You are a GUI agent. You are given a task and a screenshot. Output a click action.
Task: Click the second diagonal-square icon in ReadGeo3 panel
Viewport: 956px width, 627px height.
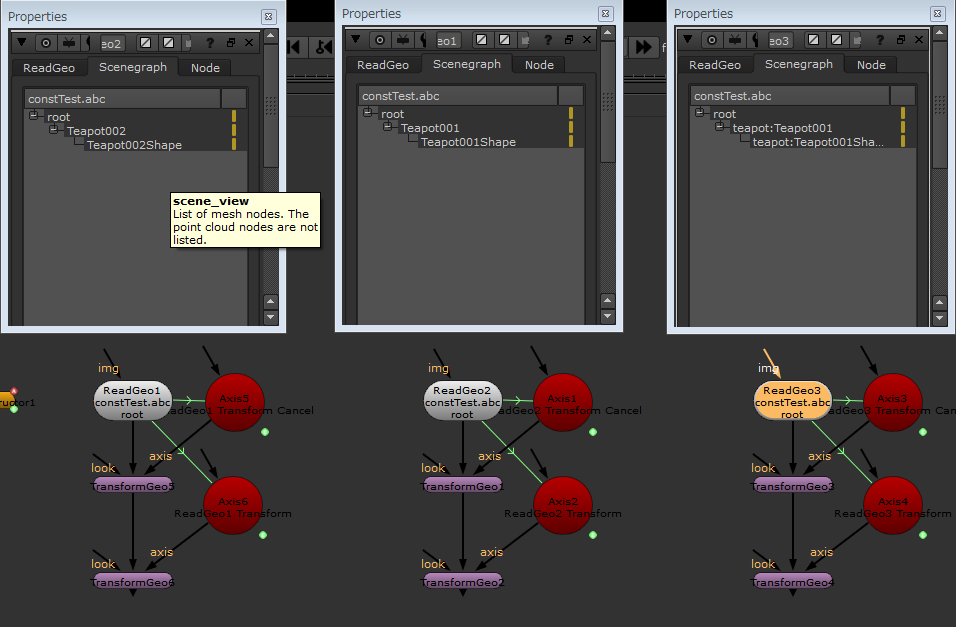(836, 40)
